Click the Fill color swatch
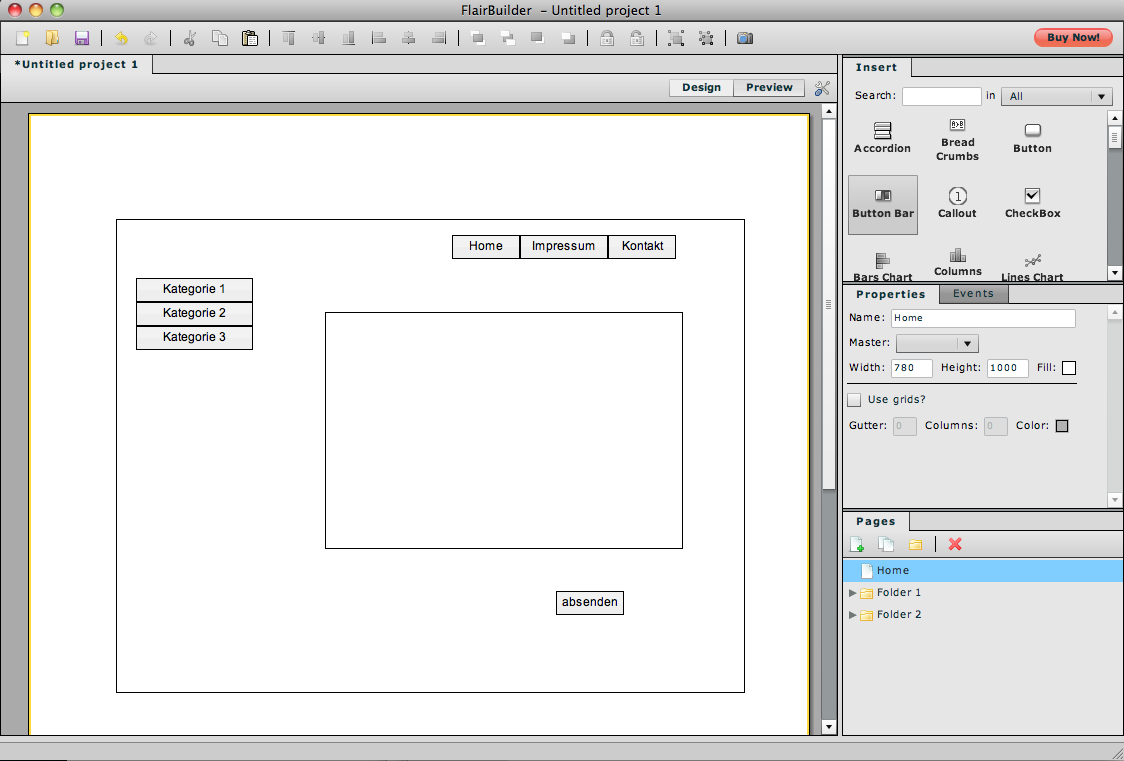This screenshot has height=761, width=1124. click(1069, 368)
